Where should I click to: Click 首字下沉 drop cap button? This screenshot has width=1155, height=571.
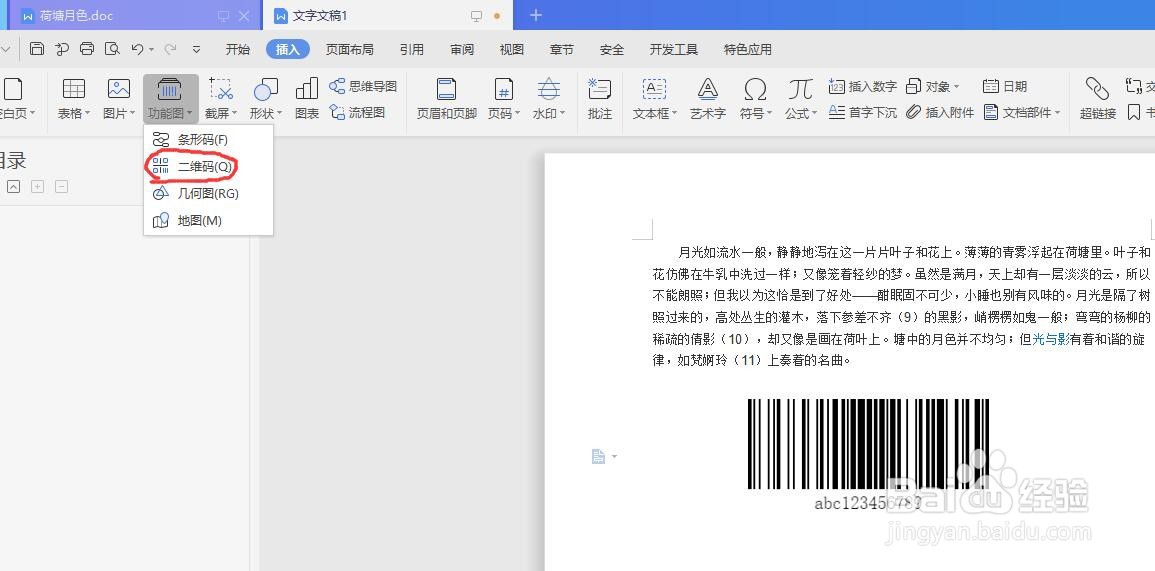tap(863, 112)
